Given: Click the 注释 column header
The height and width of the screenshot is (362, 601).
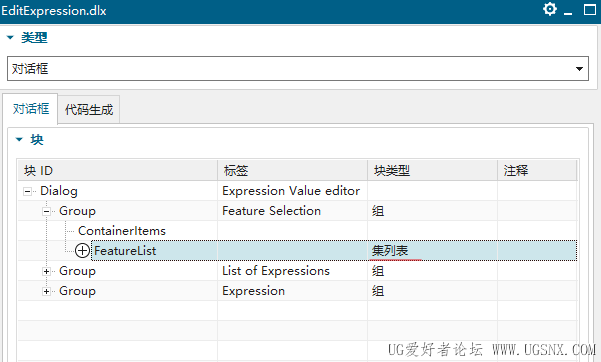Looking at the screenshot, I should 537,170.
